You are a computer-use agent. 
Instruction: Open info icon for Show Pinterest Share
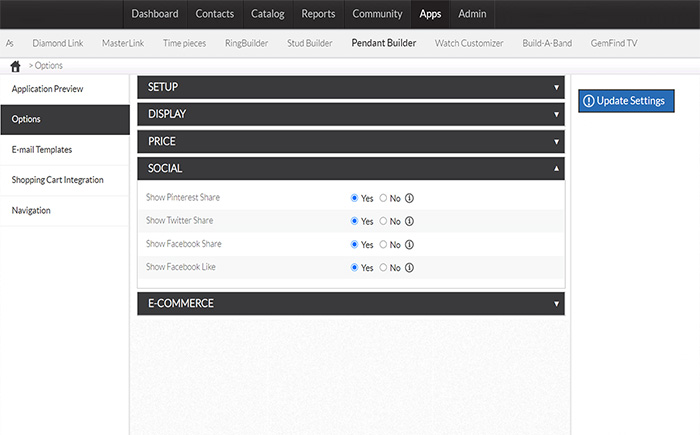[x=409, y=198]
